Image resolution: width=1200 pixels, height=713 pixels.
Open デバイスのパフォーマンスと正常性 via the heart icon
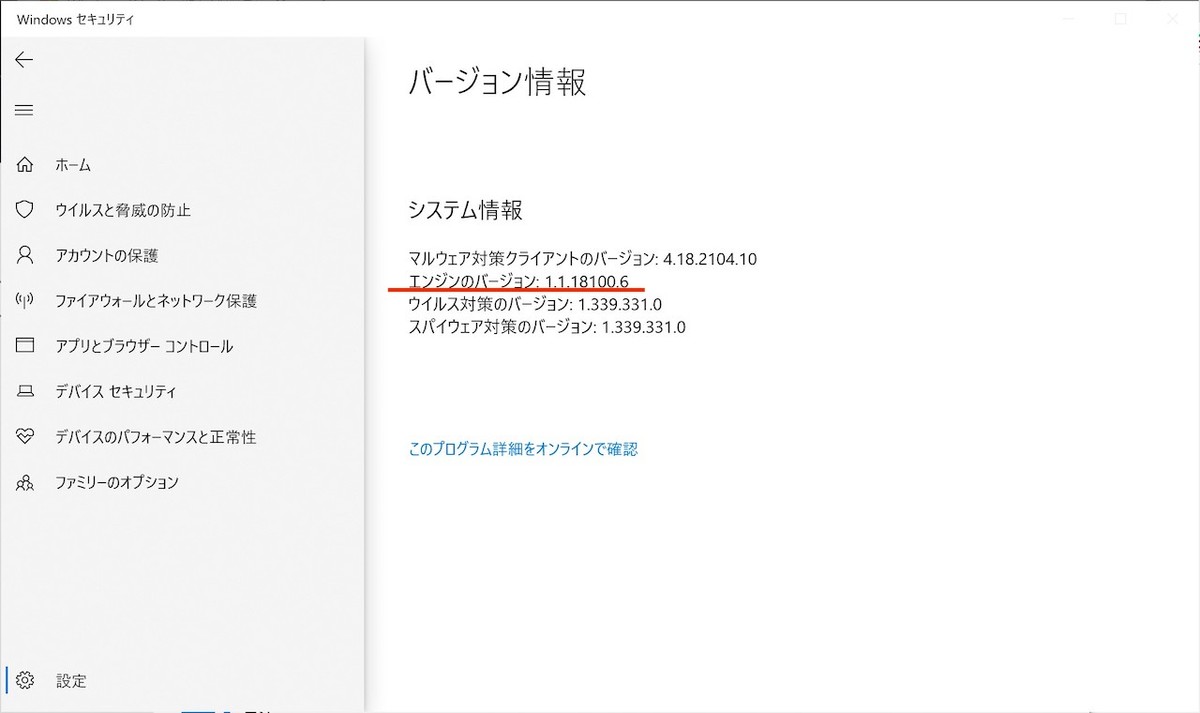[25, 437]
